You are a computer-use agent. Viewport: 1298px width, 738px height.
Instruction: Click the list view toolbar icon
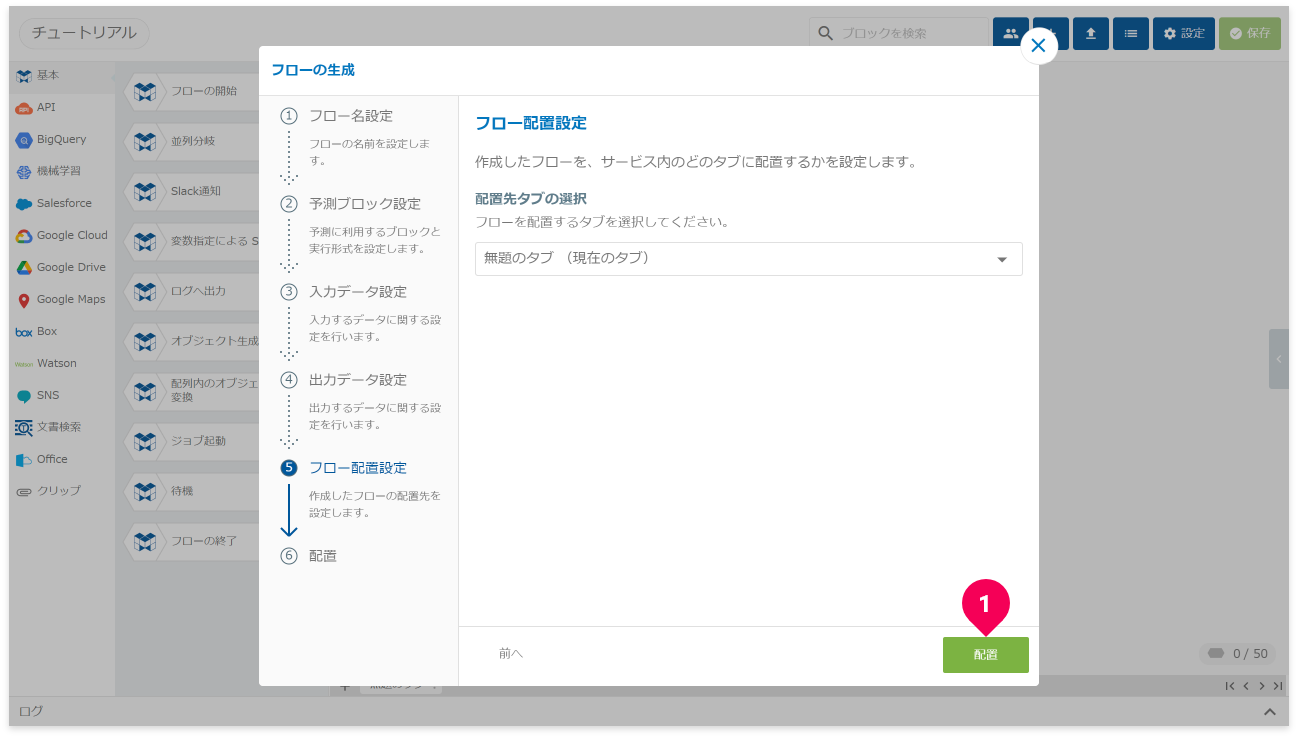(x=1131, y=33)
